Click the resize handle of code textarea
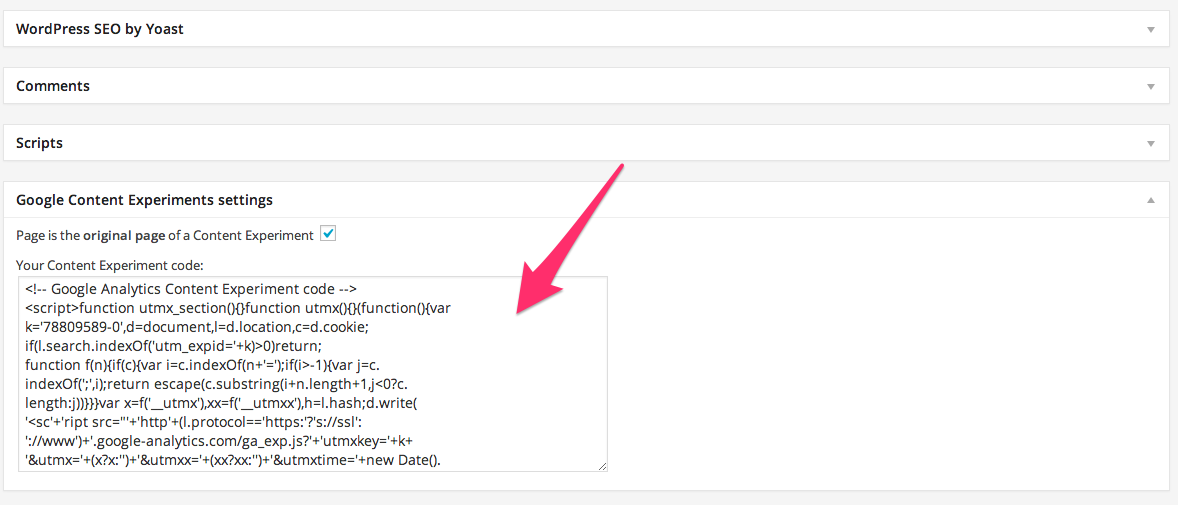1178x505 pixels. [601, 465]
